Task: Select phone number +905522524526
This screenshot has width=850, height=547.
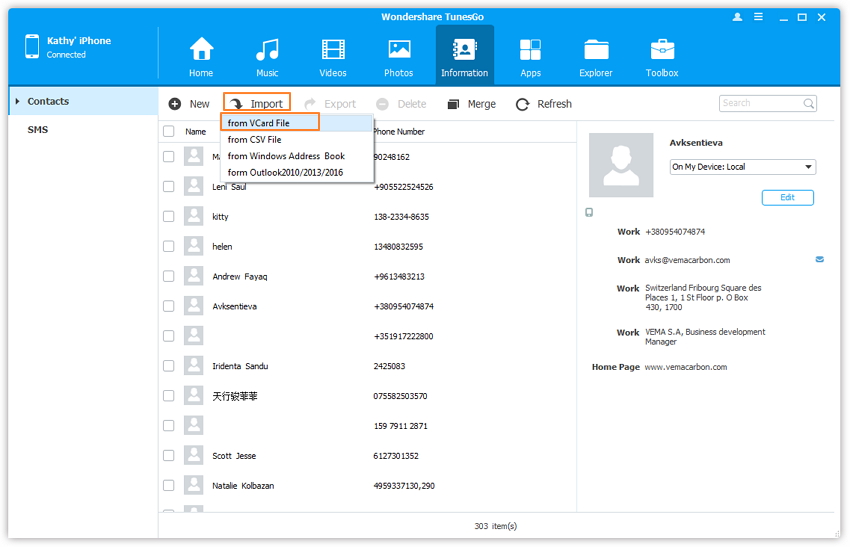Action: click(403, 187)
